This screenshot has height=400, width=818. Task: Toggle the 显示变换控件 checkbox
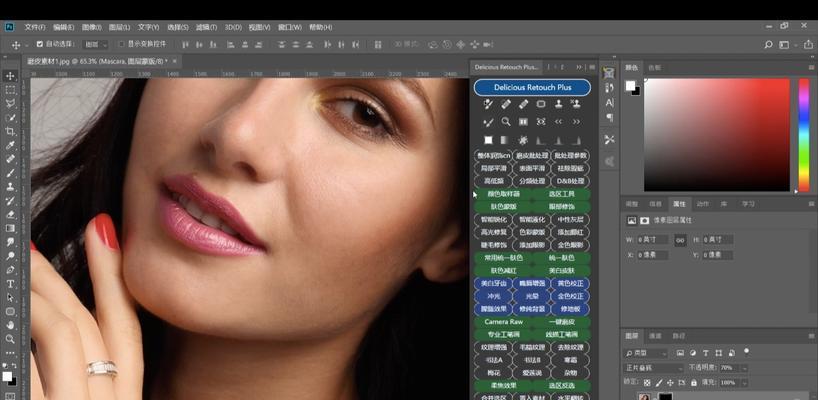tap(122, 44)
